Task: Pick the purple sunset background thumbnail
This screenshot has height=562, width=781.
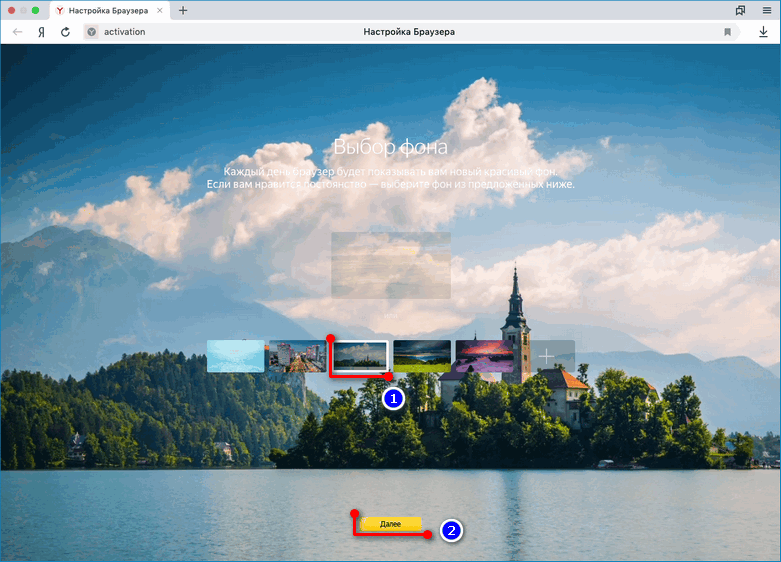Action: 483,356
